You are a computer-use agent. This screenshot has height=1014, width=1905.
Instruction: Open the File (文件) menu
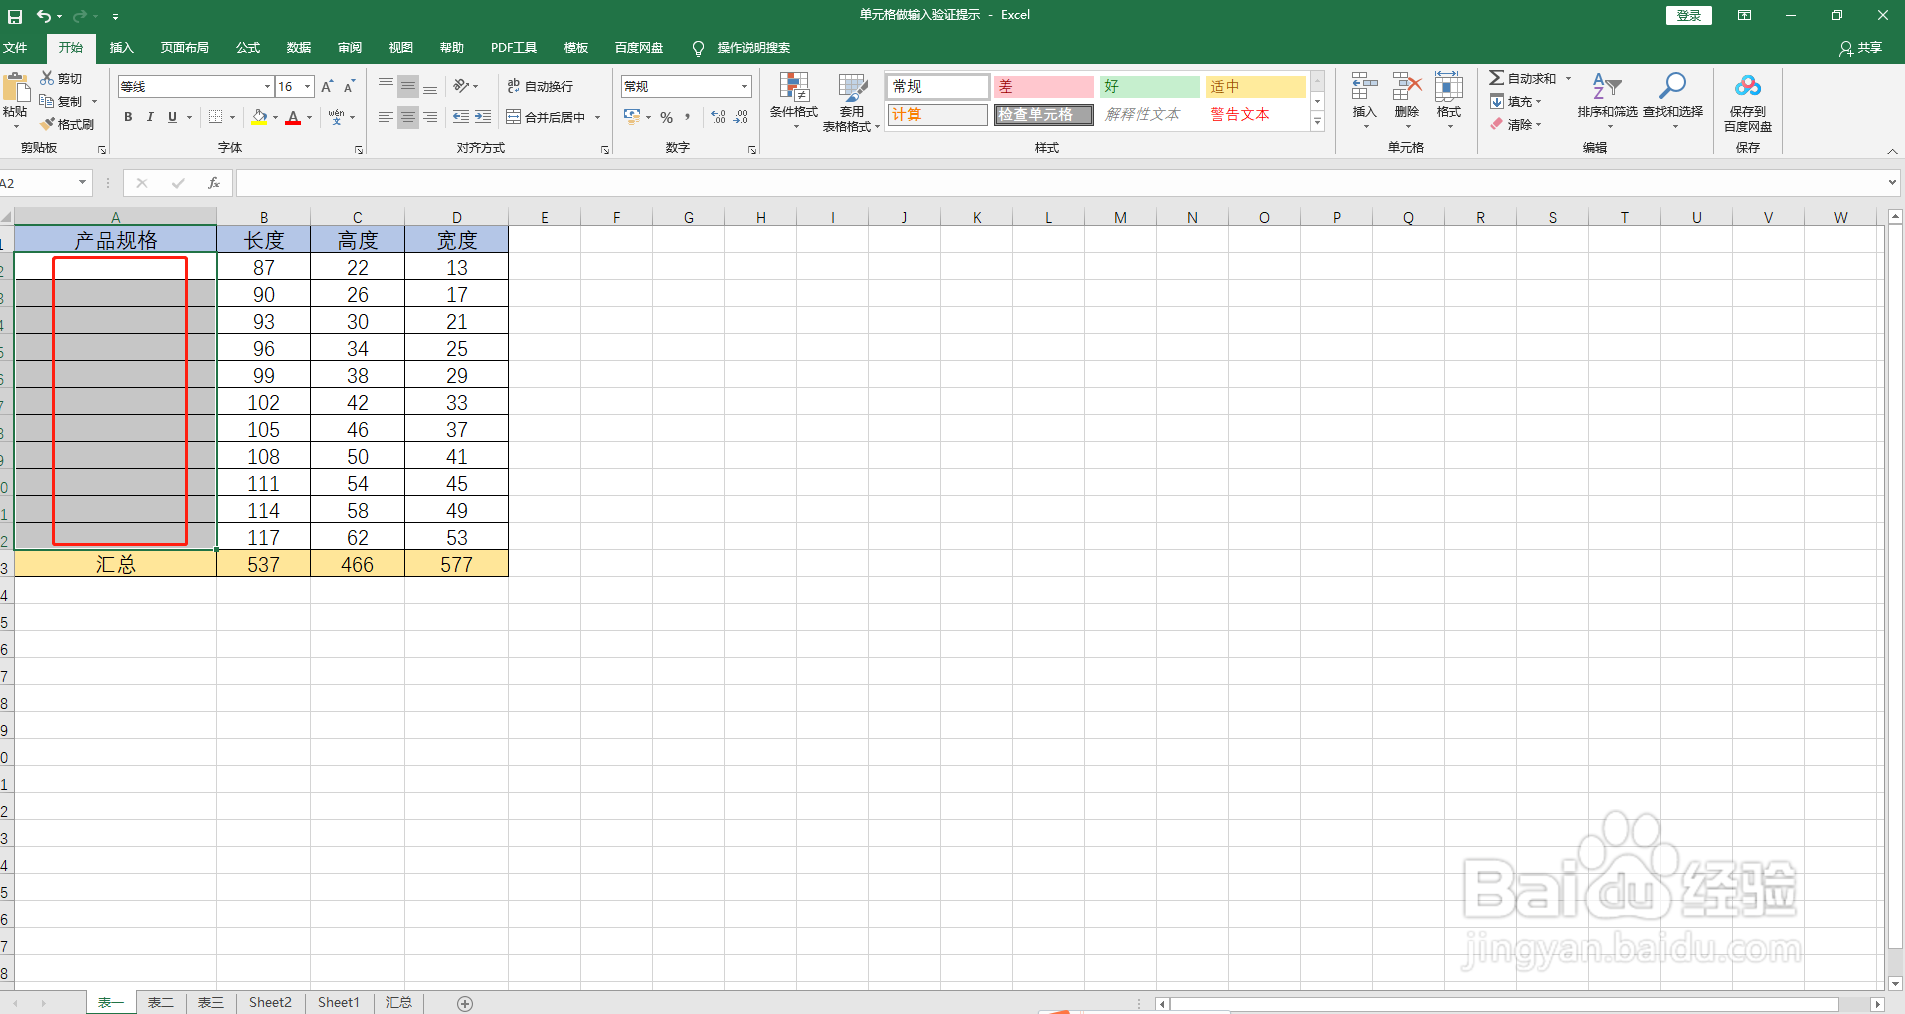(x=15, y=48)
